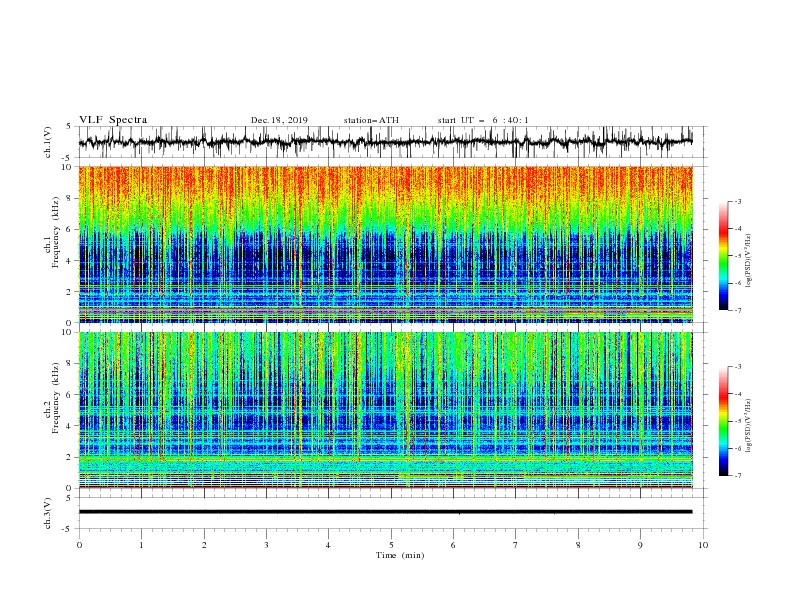The height and width of the screenshot is (612, 792).
Task: Click the "3" tick on the time axis
Action: (x=266, y=545)
